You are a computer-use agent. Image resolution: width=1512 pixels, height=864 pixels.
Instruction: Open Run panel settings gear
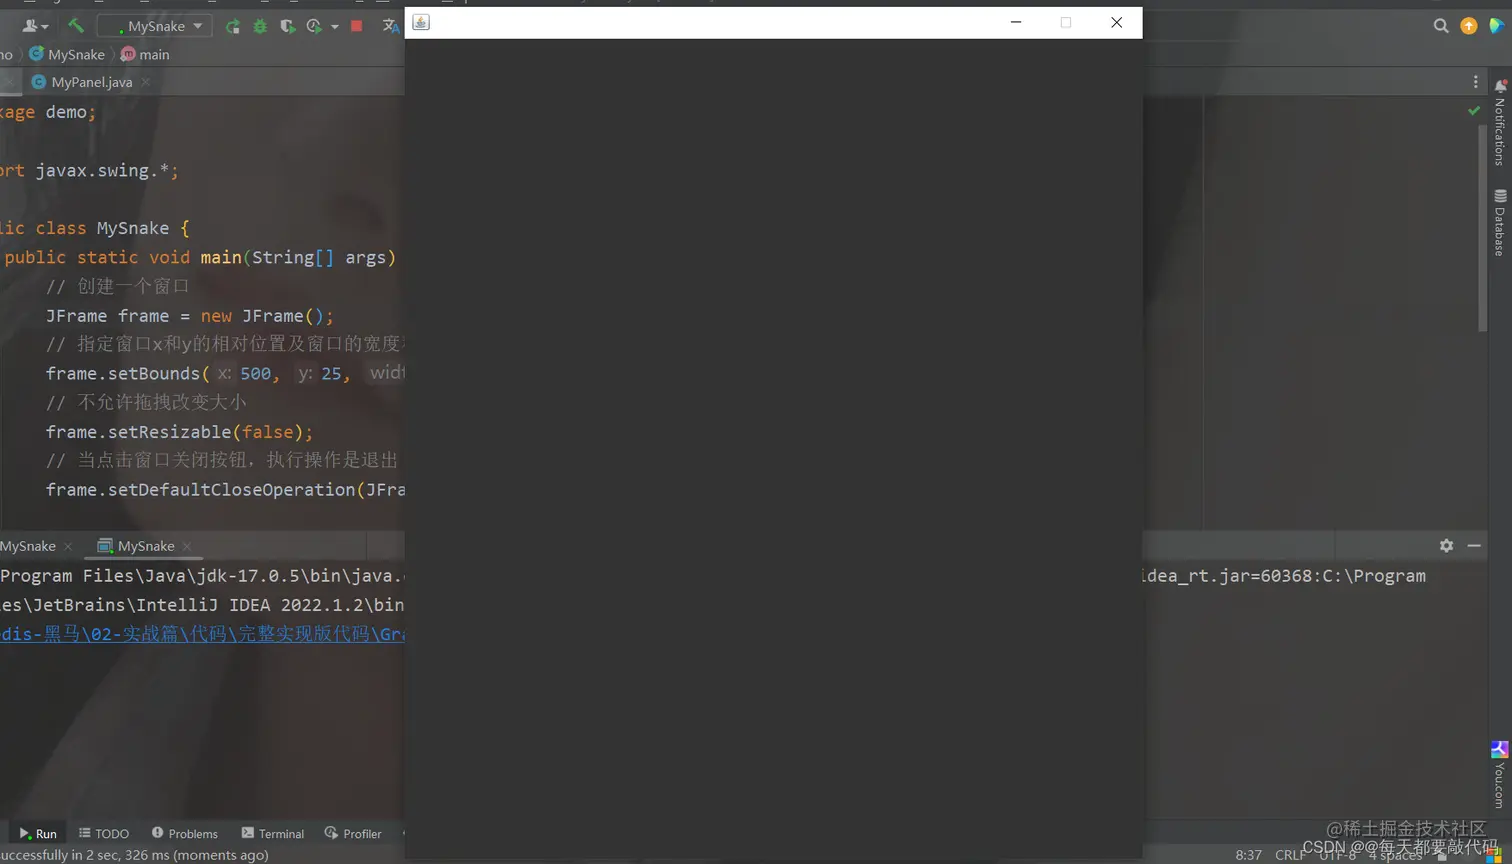click(1446, 545)
